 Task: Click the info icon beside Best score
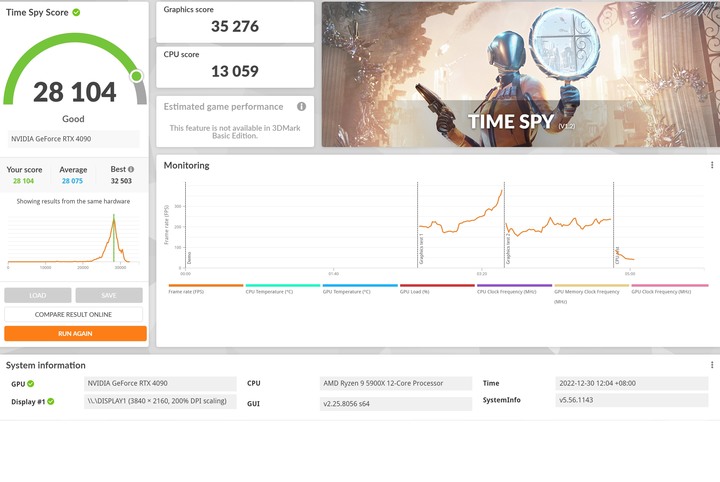pos(131,169)
